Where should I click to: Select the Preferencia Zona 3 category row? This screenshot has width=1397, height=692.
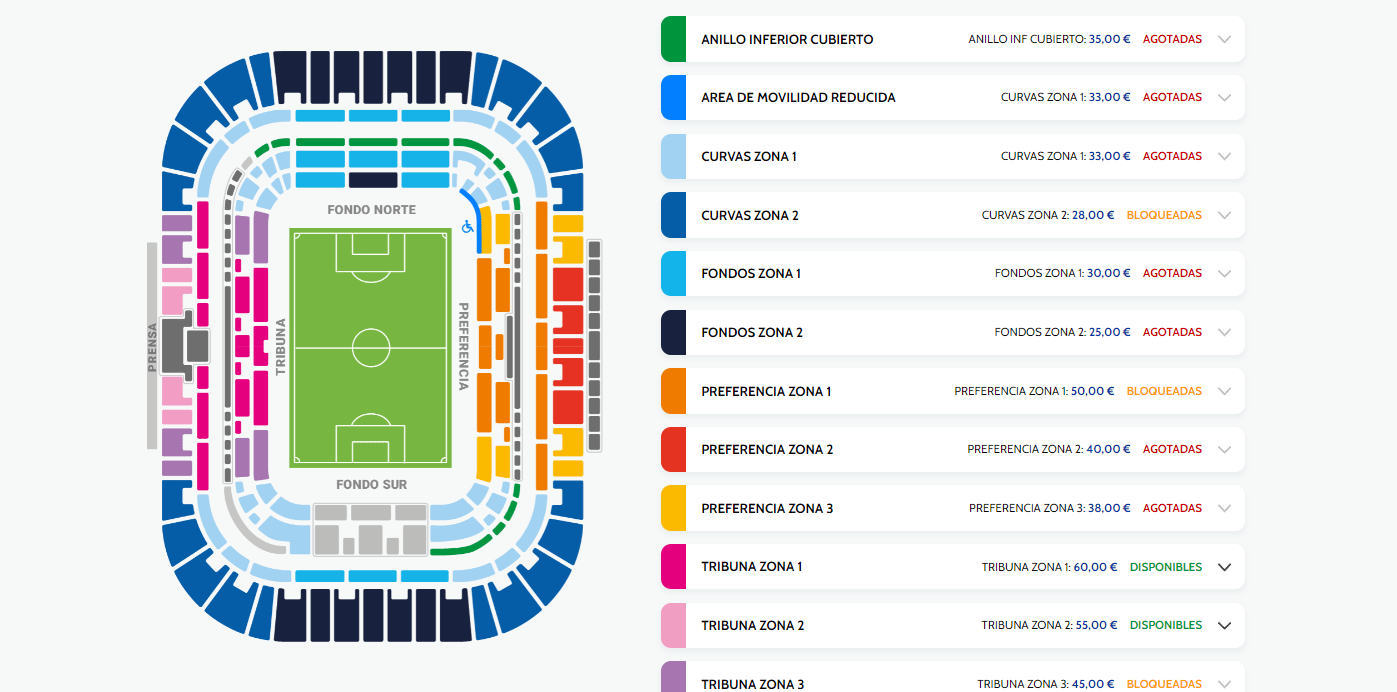[x=953, y=508]
